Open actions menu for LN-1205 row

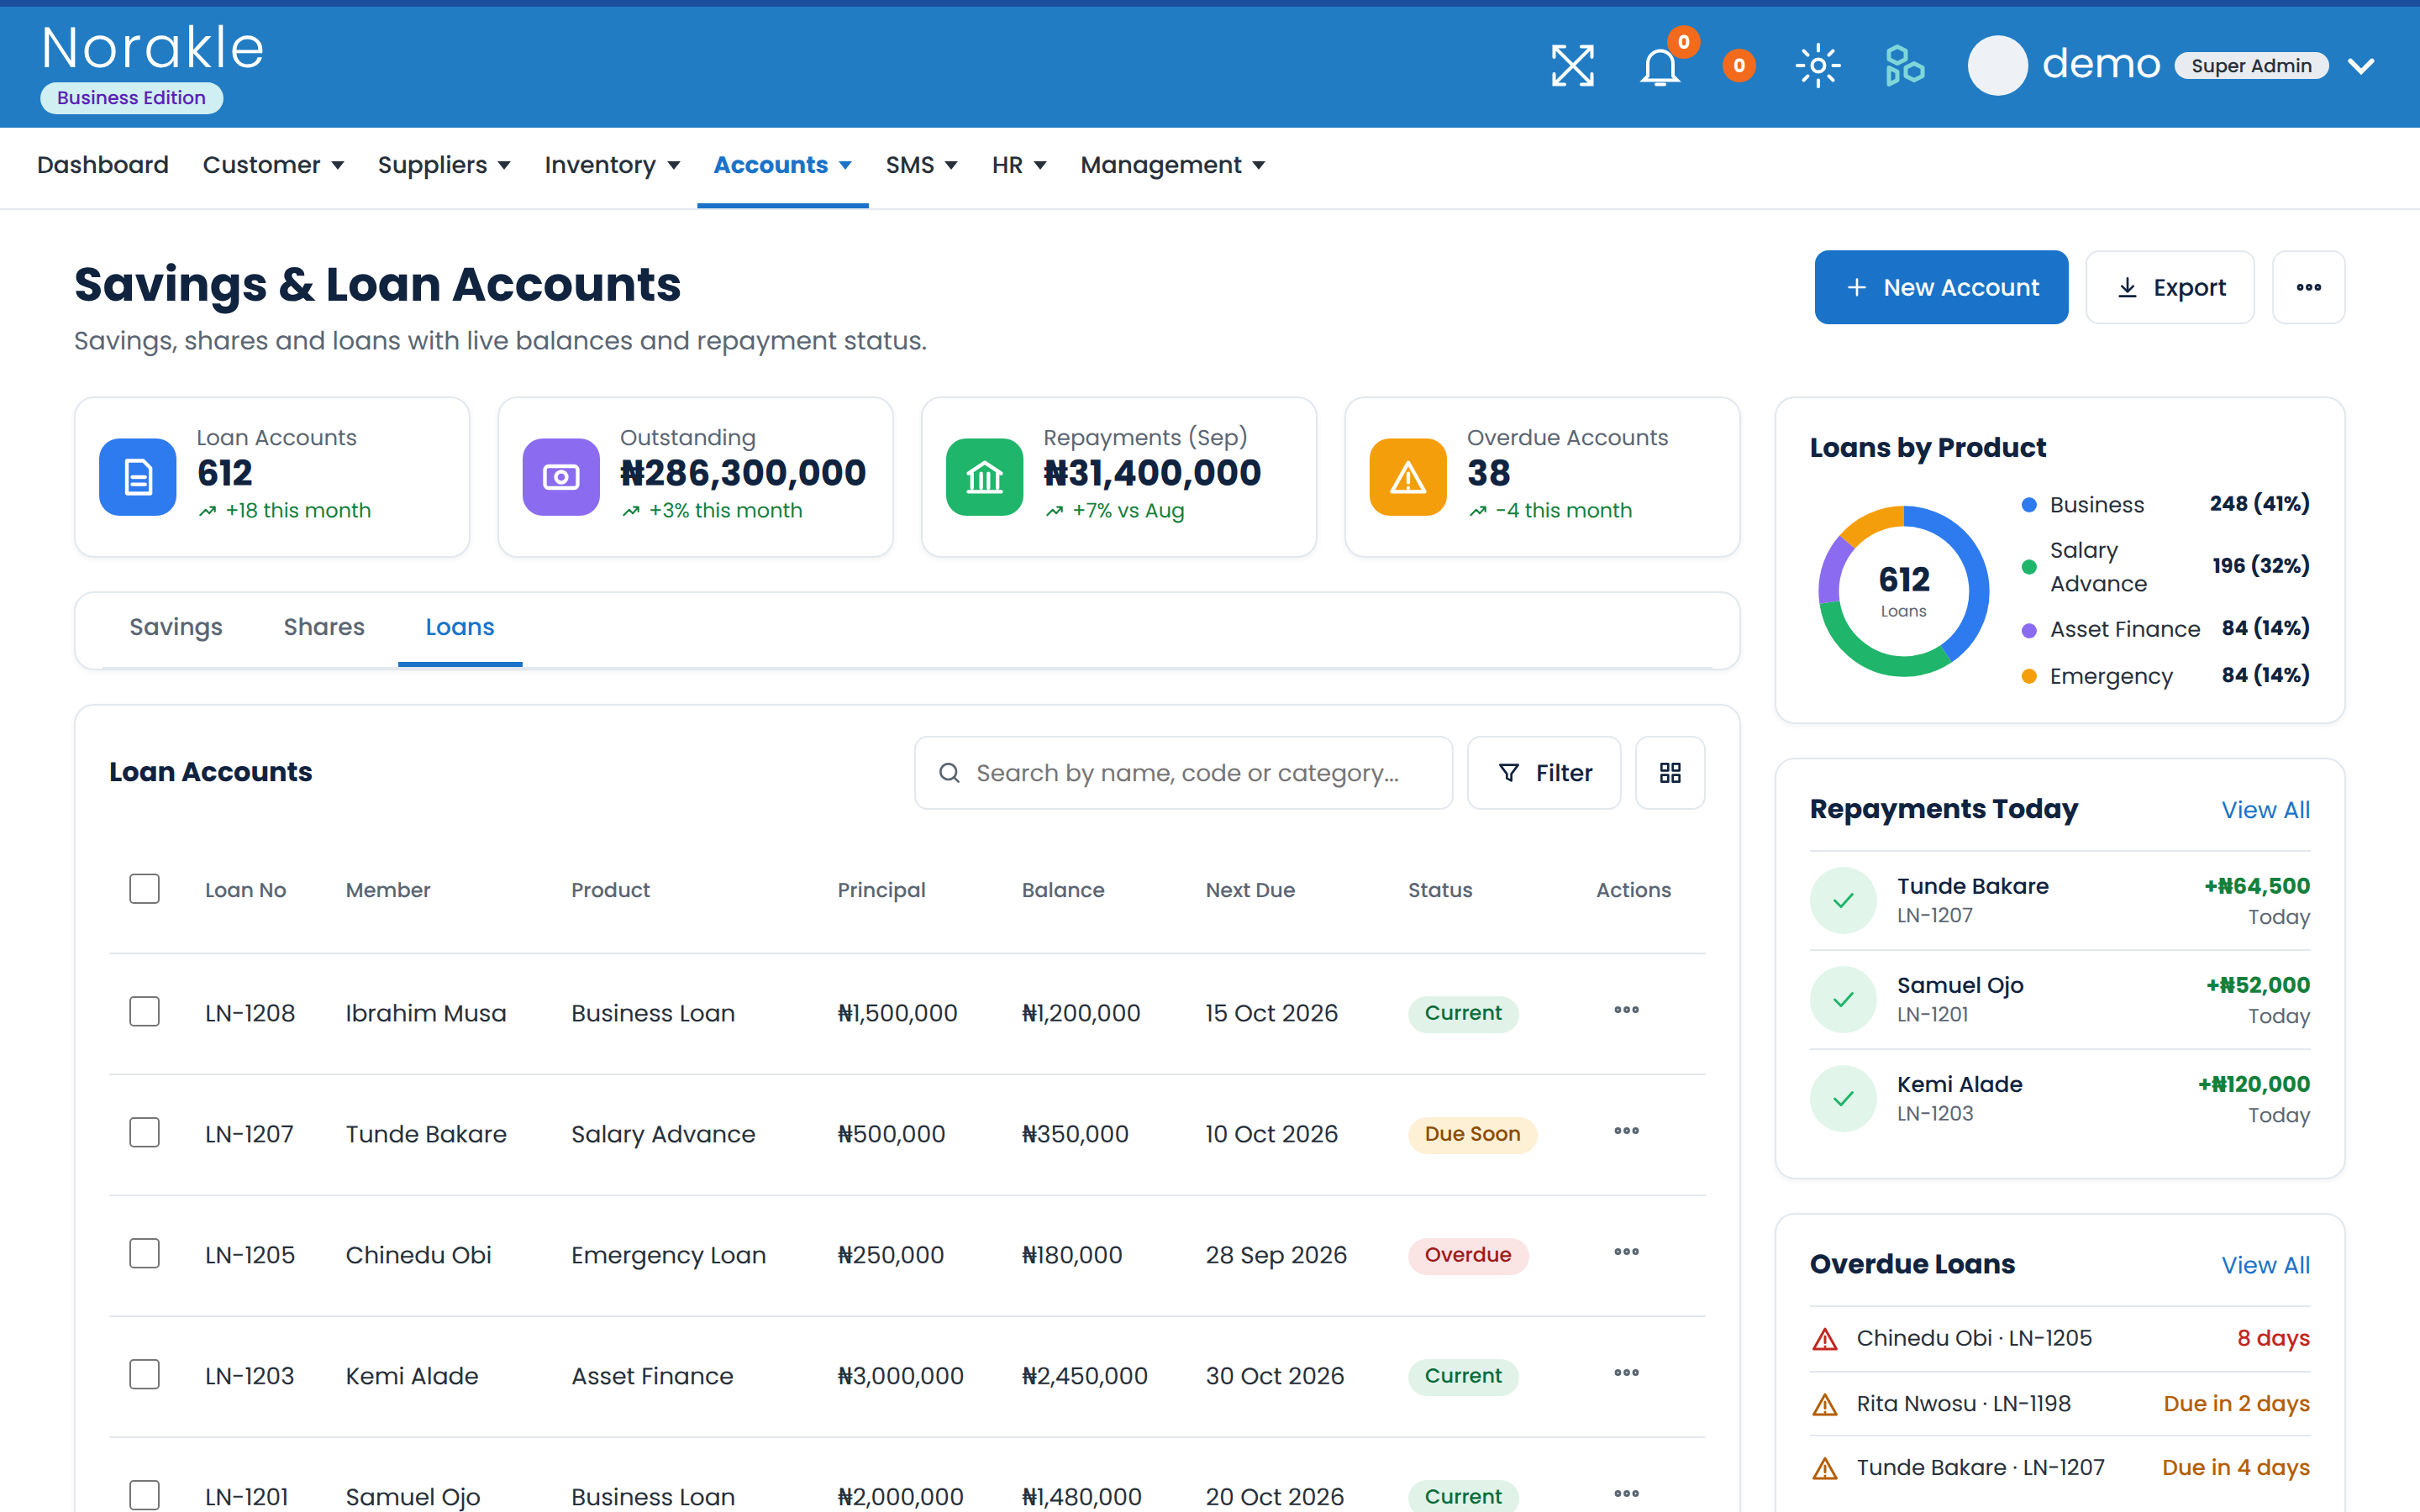[1626, 1252]
